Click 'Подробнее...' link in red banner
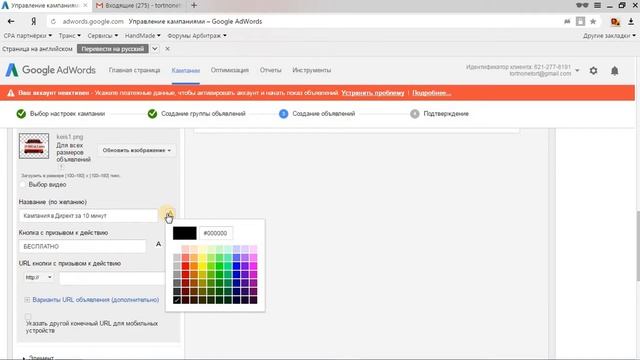The width and height of the screenshot is (640, 360). [431, 93]
